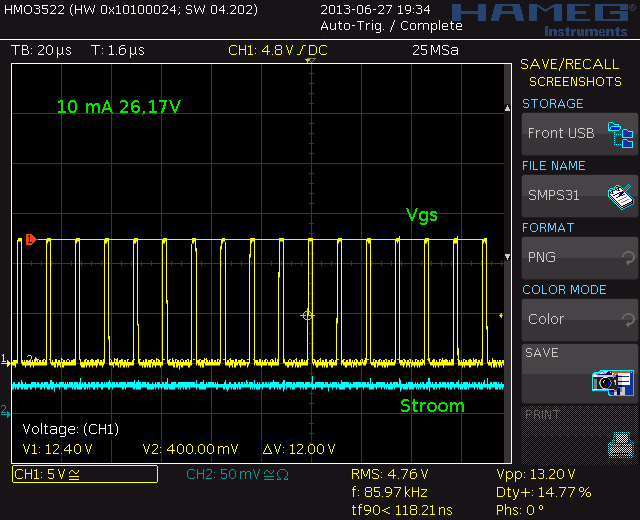Click the cyan Stroom current trace
The image size is (640, 520).
point(250,385)
